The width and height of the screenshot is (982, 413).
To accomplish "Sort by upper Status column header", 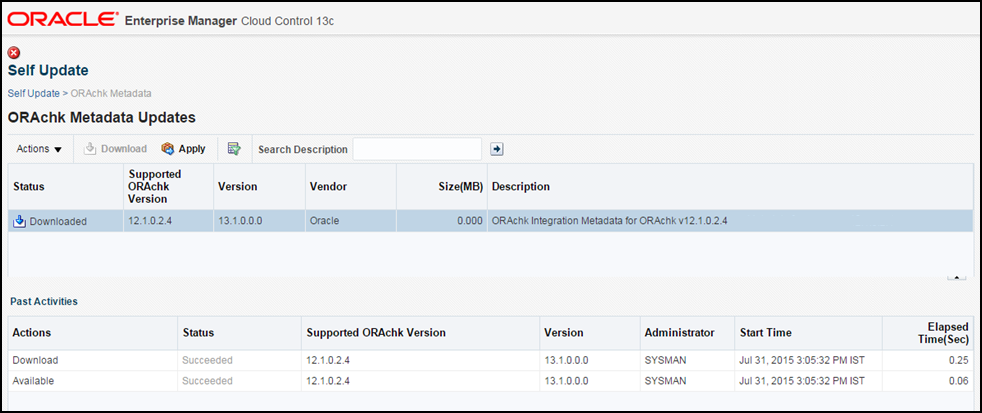I will 66,187.
